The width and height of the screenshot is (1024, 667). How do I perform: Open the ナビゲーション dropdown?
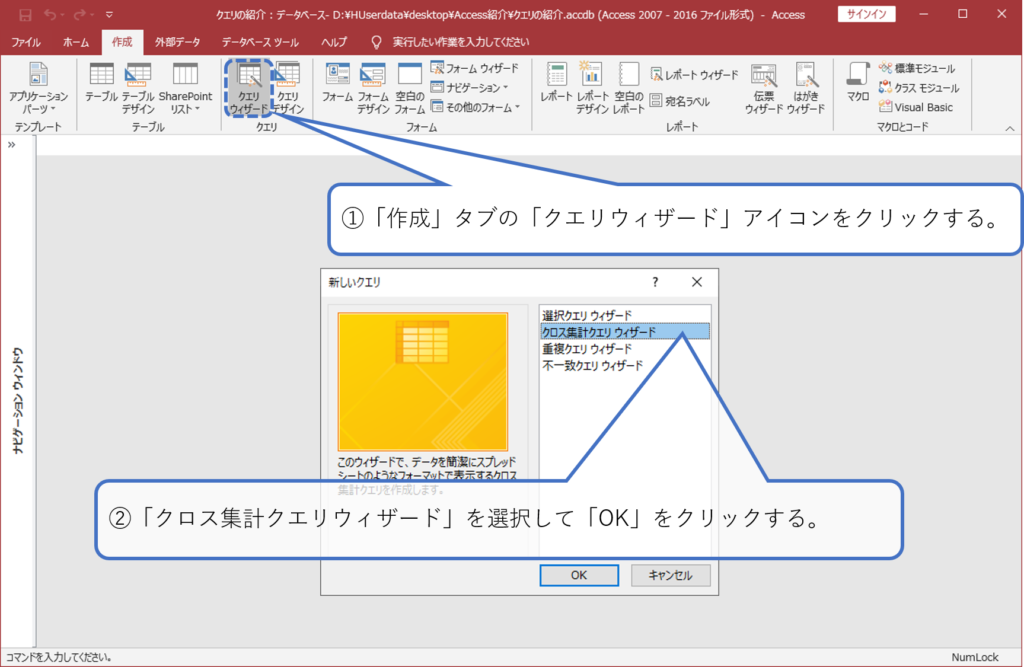click(x=470, y=88)
